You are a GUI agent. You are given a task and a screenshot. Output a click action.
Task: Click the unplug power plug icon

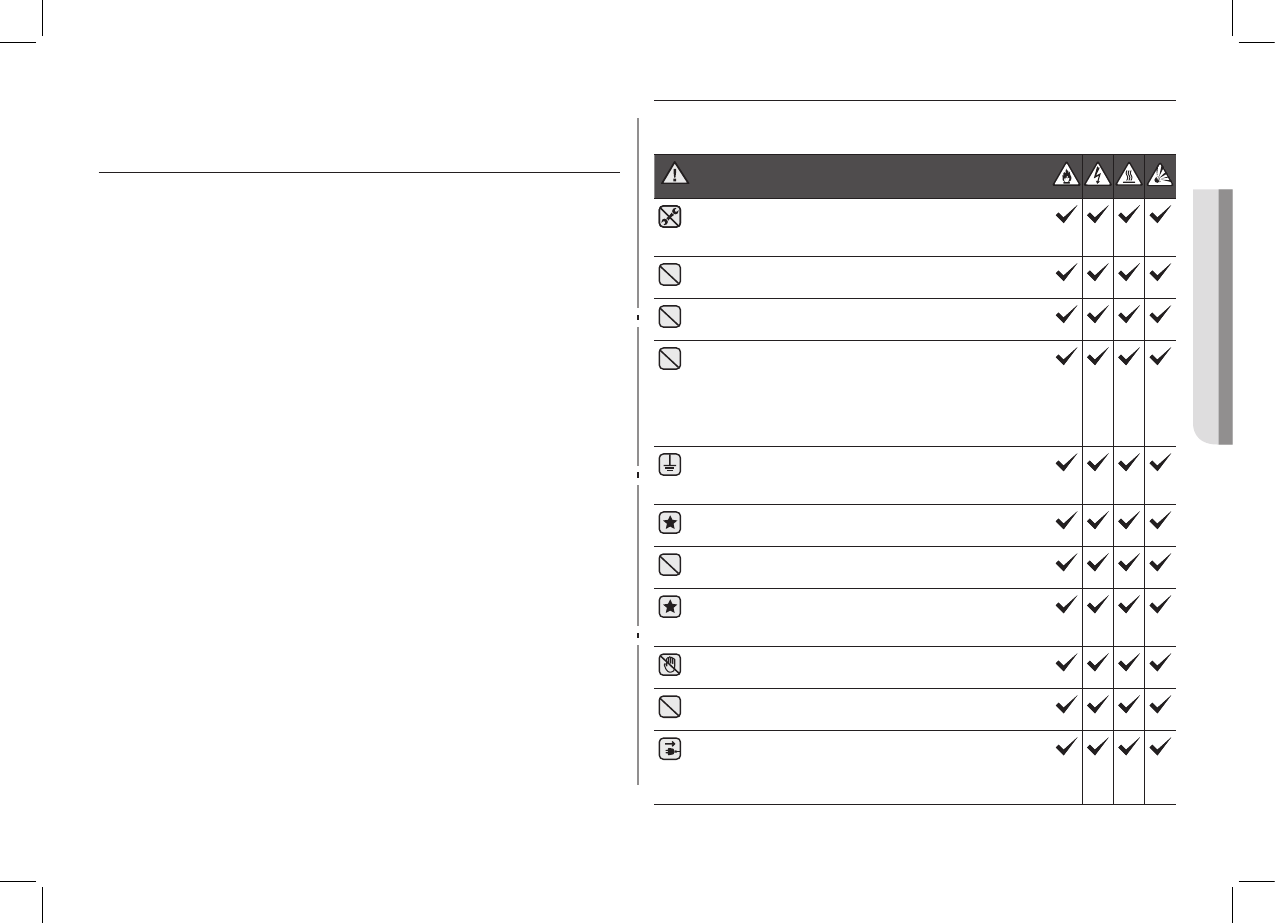pyautogui.click(x=670, y=748)
